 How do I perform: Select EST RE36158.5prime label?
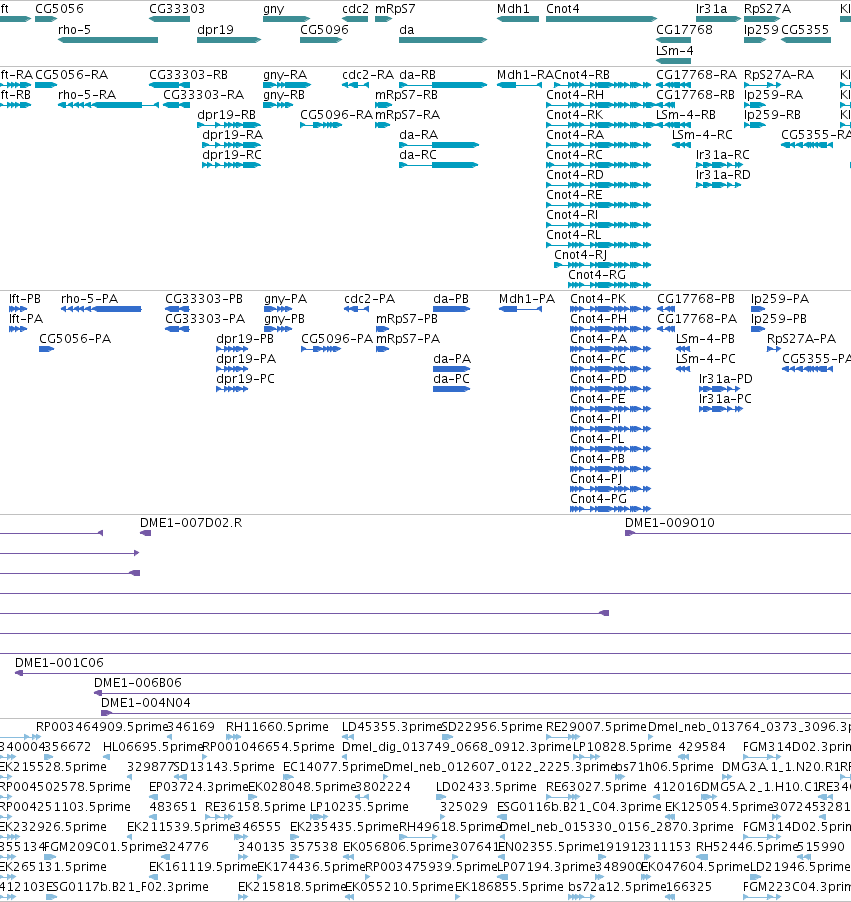click(255, 807)
